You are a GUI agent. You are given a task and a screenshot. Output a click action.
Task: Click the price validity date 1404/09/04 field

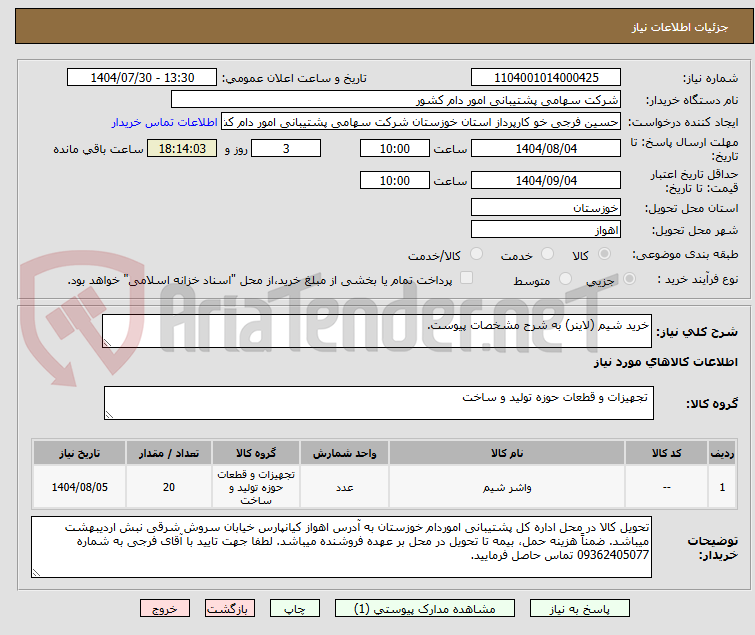pyautogui.click(x=546, y=181)
